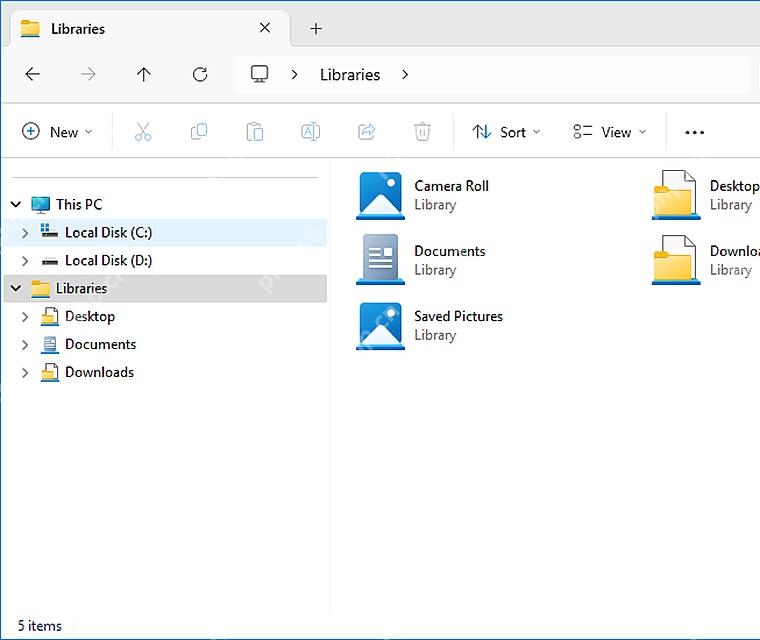Click chevron after Libraries in address bar
This screenshot has width=760, height=640.
click(405, 75)
